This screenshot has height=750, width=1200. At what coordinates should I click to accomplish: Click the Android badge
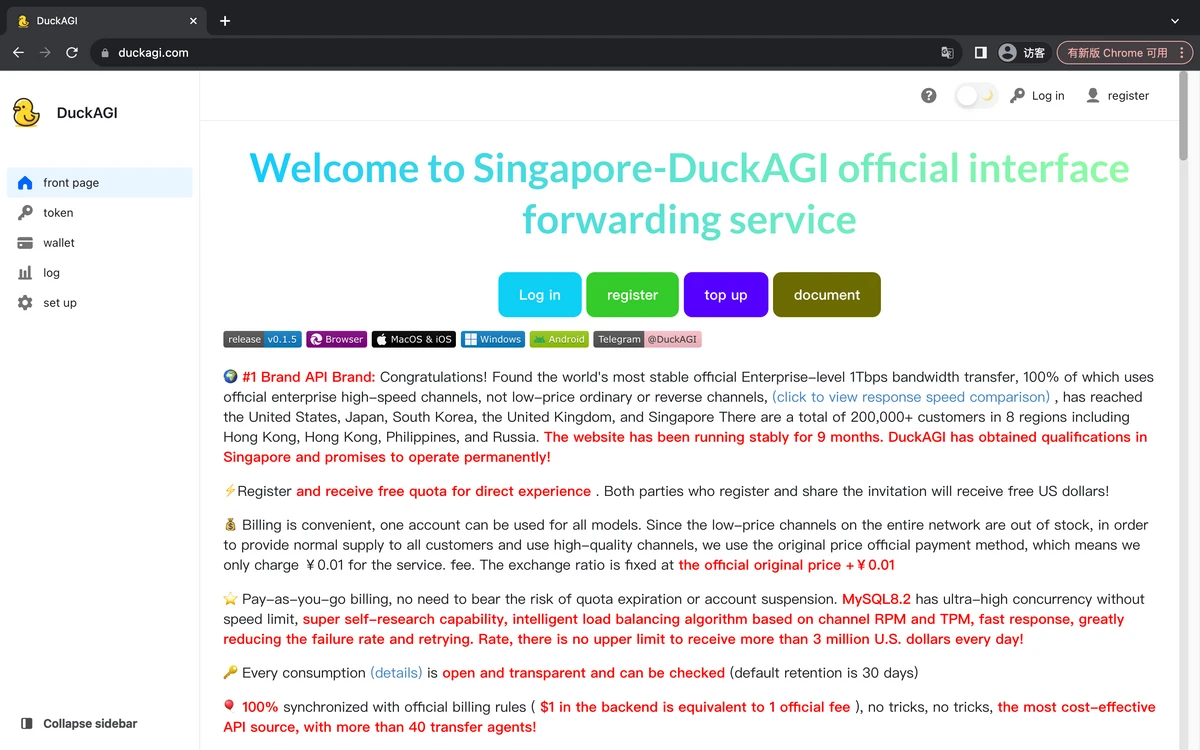[x=559, y=340]
